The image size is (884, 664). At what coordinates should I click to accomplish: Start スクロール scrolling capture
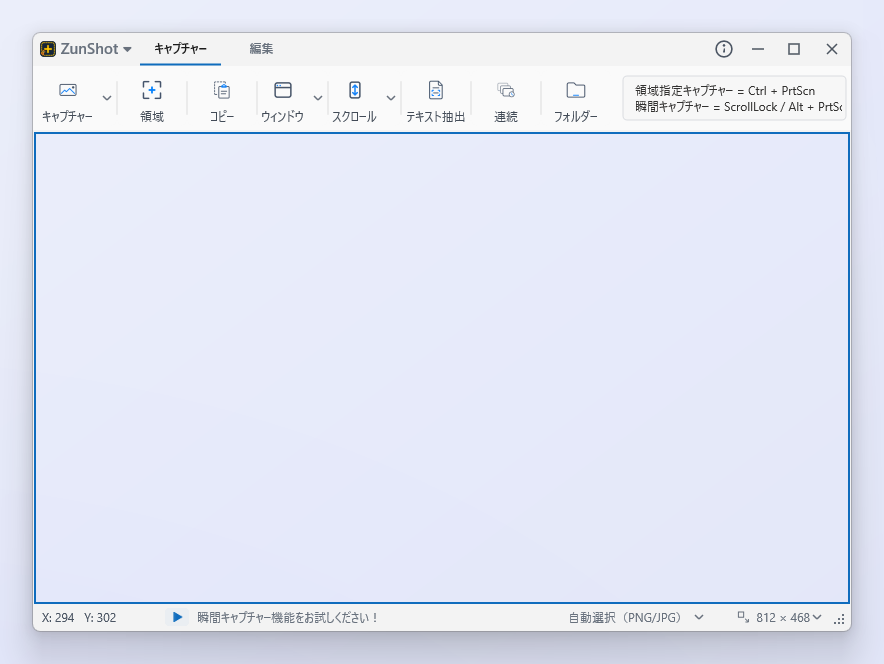(x=354, y=100)
